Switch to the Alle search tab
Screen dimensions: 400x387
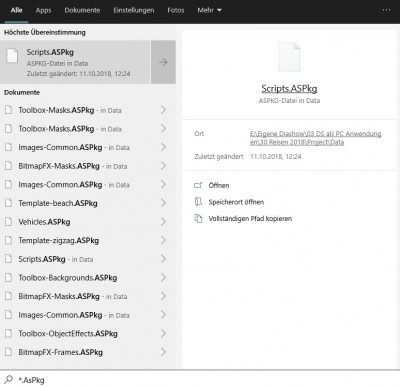pyautogui.click(x=16, y=10)
